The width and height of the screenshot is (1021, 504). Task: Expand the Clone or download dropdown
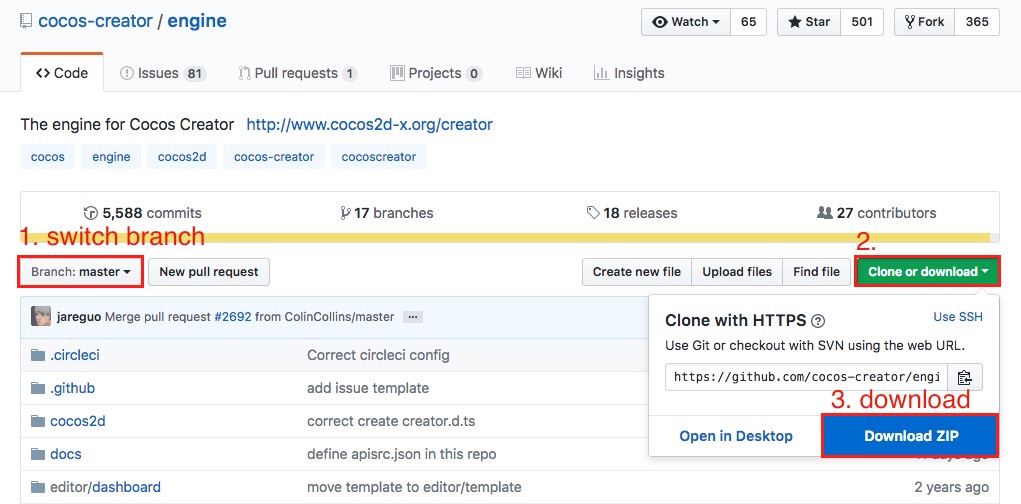click(928, 272)
